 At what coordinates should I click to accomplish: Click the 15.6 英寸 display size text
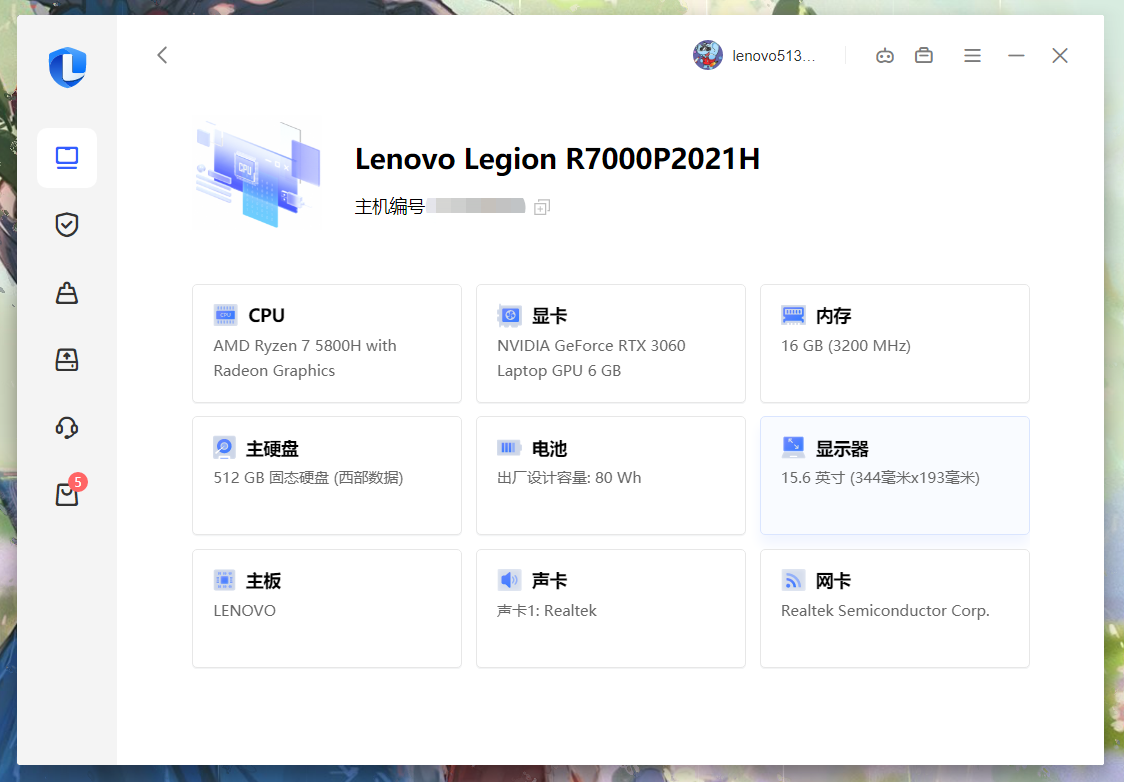point(880,477)
